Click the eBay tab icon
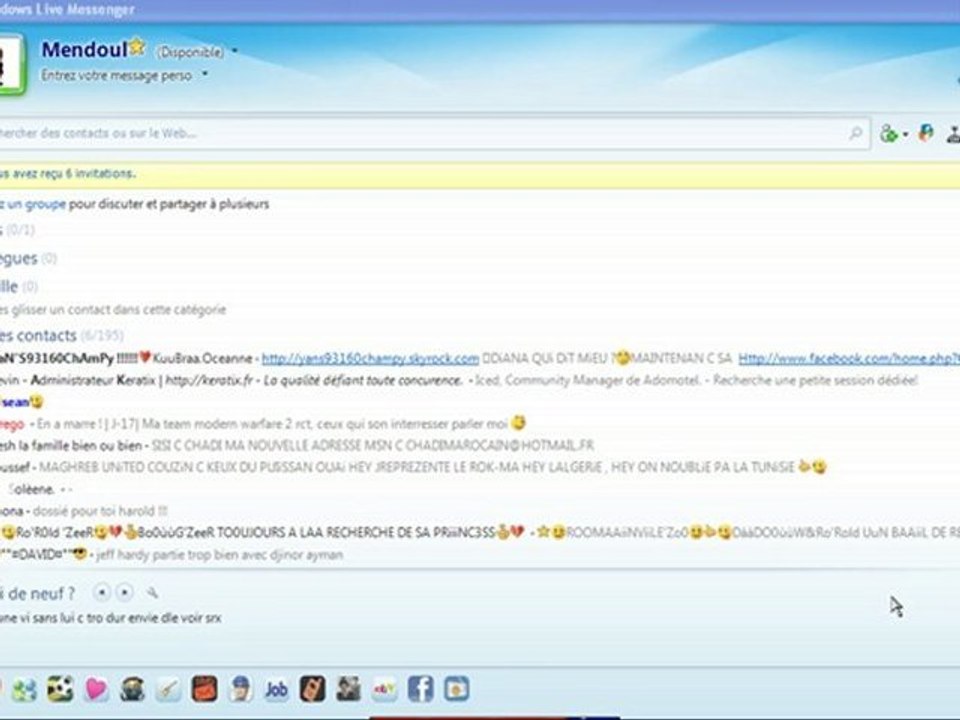This screenshot has width=960, height=720. click(x=384, y=689)
